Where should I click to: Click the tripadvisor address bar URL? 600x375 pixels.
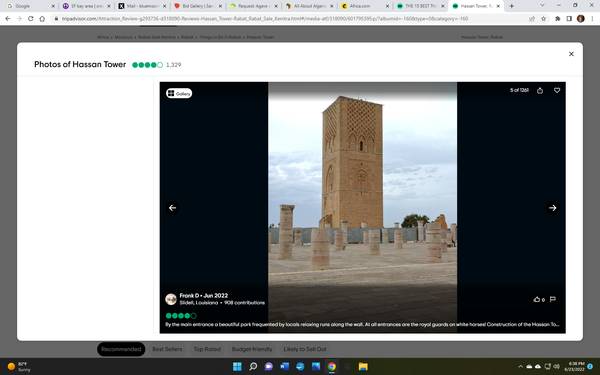pyautogui.click(x=265, y=19)
